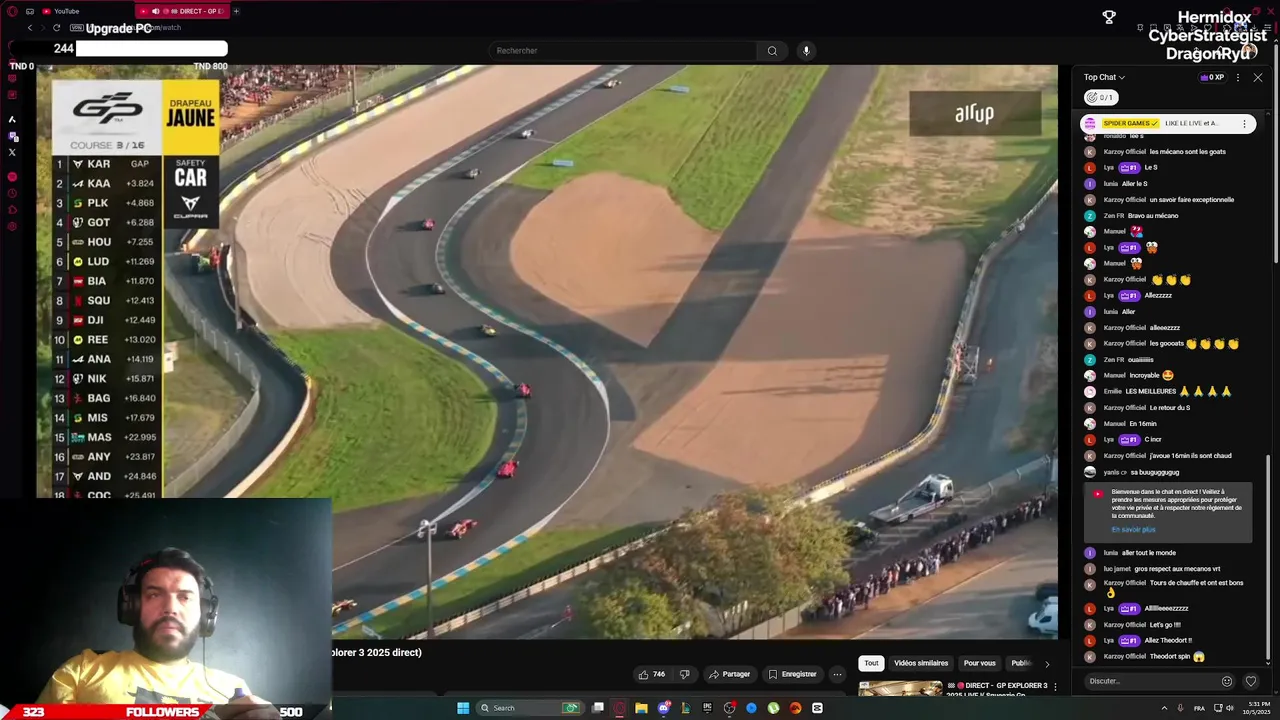1280x720 pixels.
Task: Click luc jamet's gros respect message
Action: coord(1177,568)
